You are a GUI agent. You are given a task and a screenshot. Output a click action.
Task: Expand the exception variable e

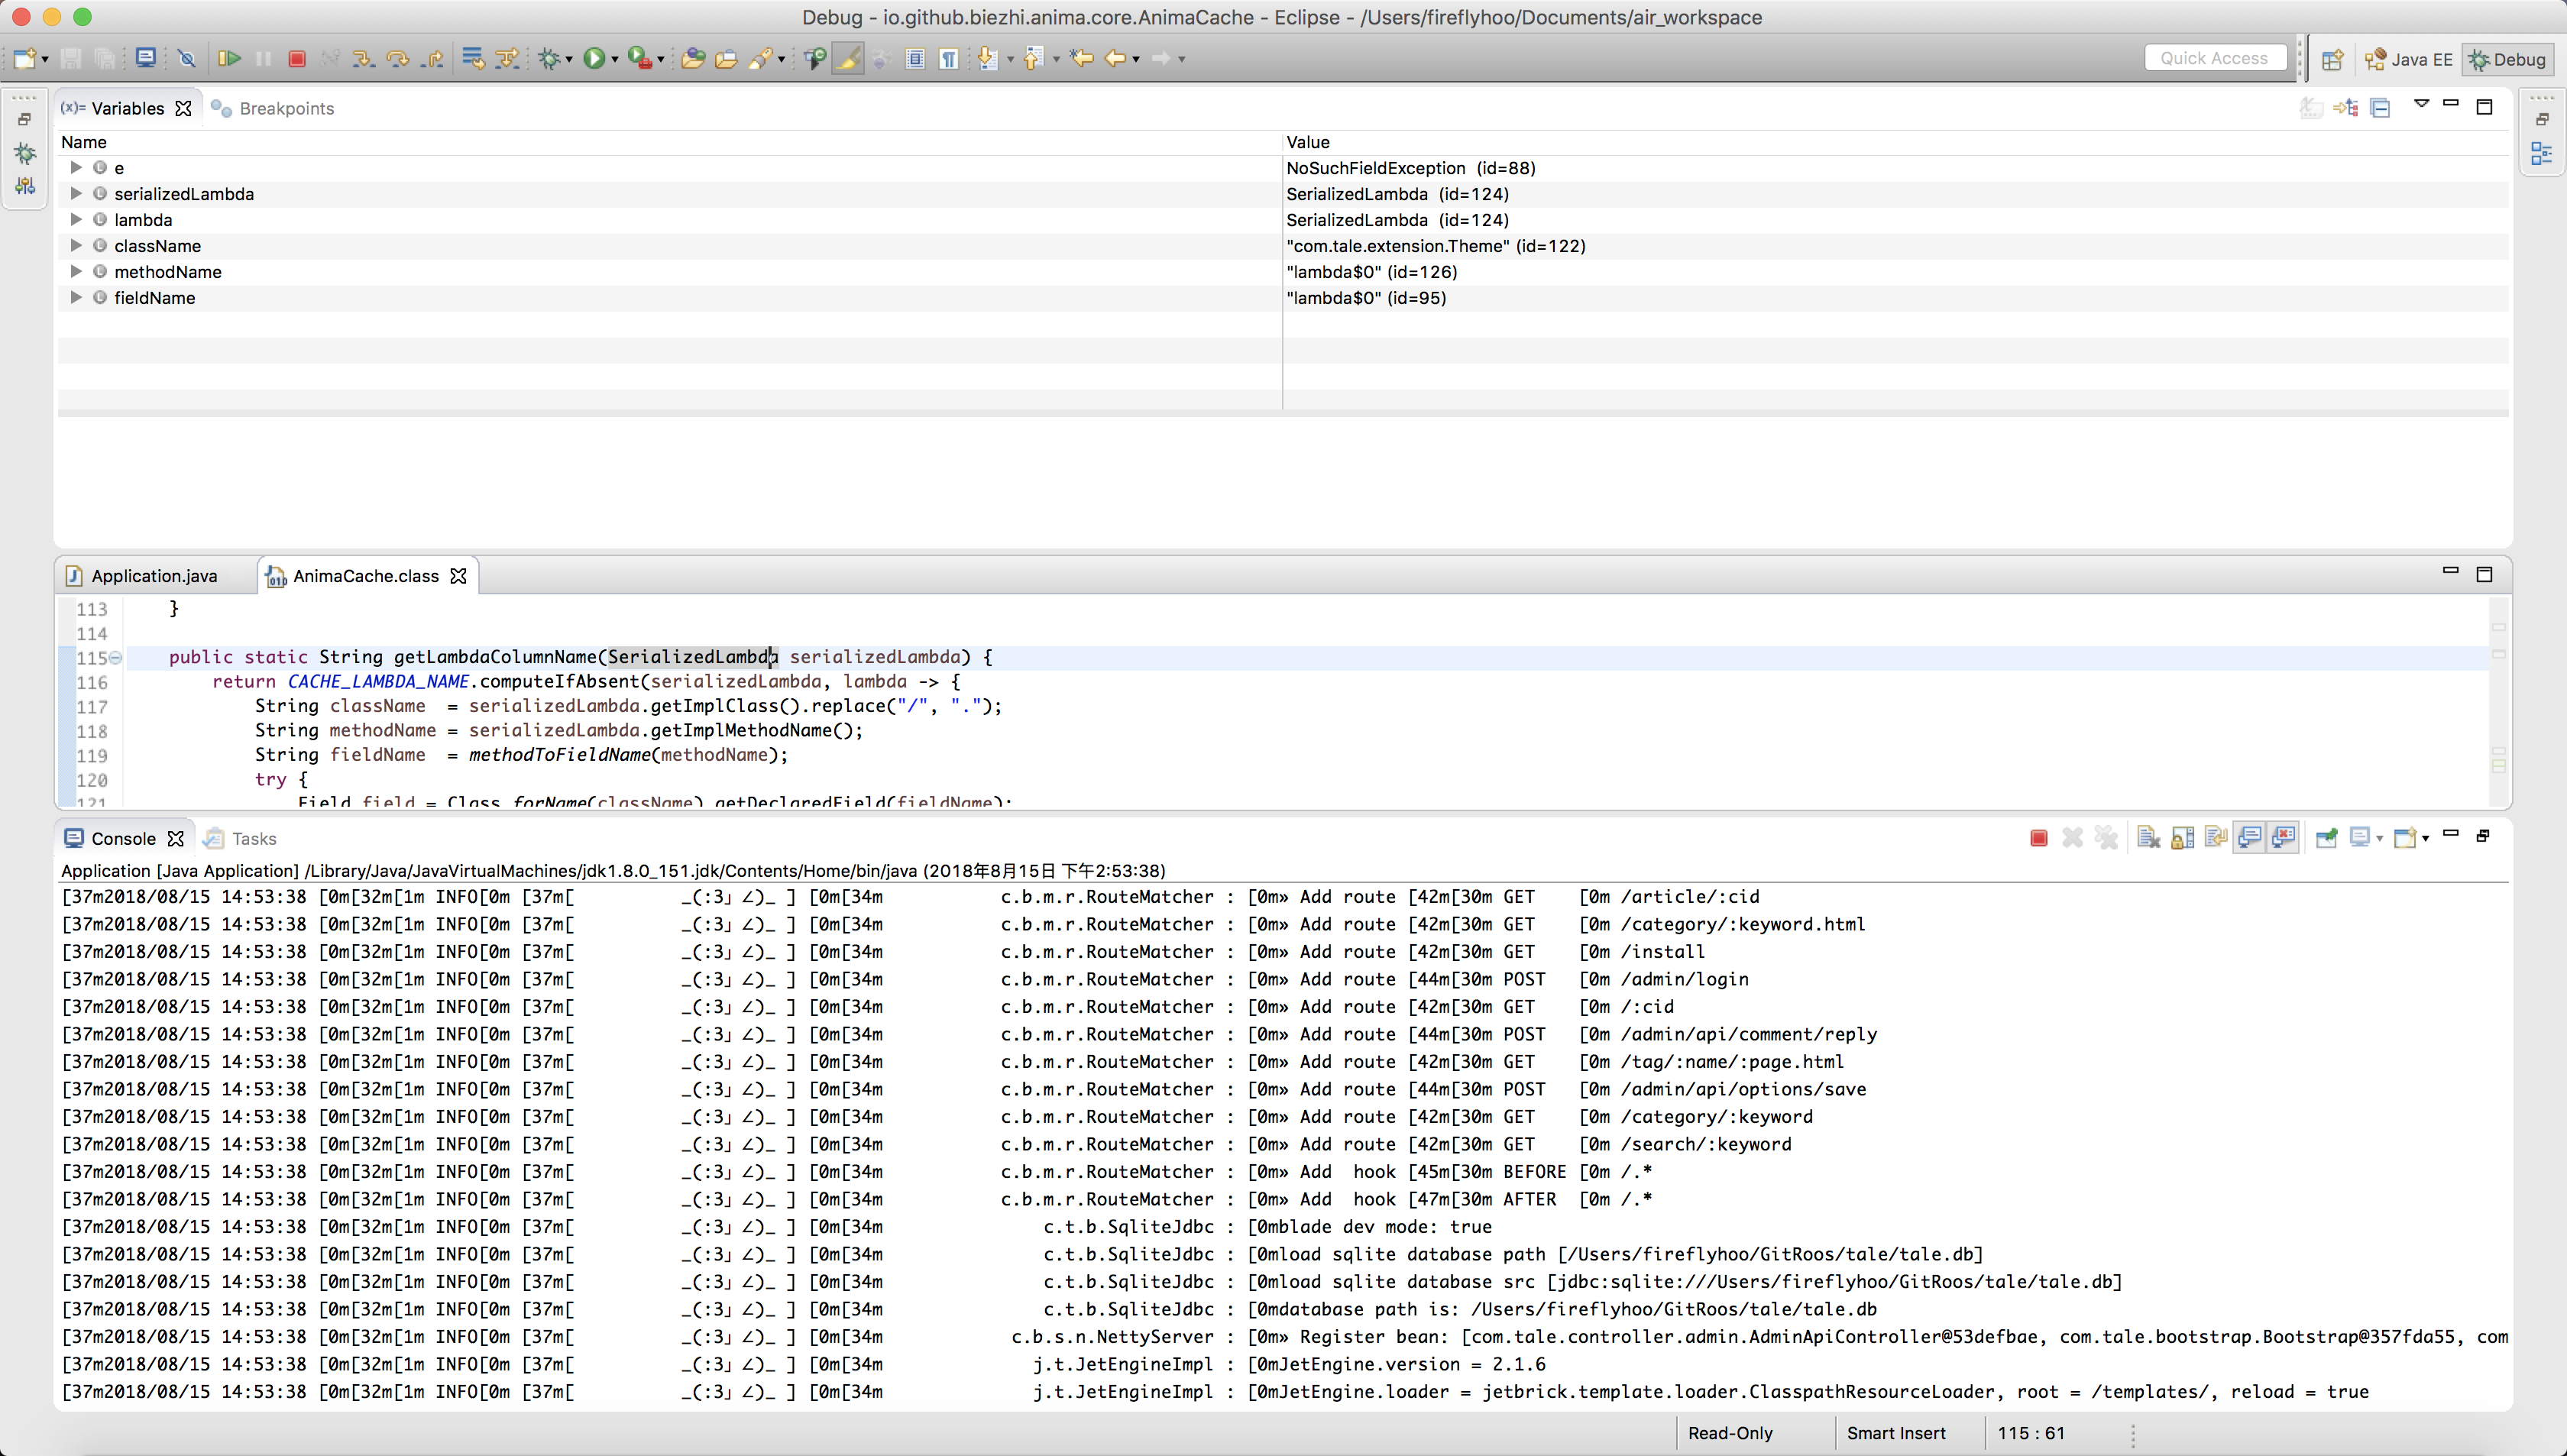click(x=76, y=168)
